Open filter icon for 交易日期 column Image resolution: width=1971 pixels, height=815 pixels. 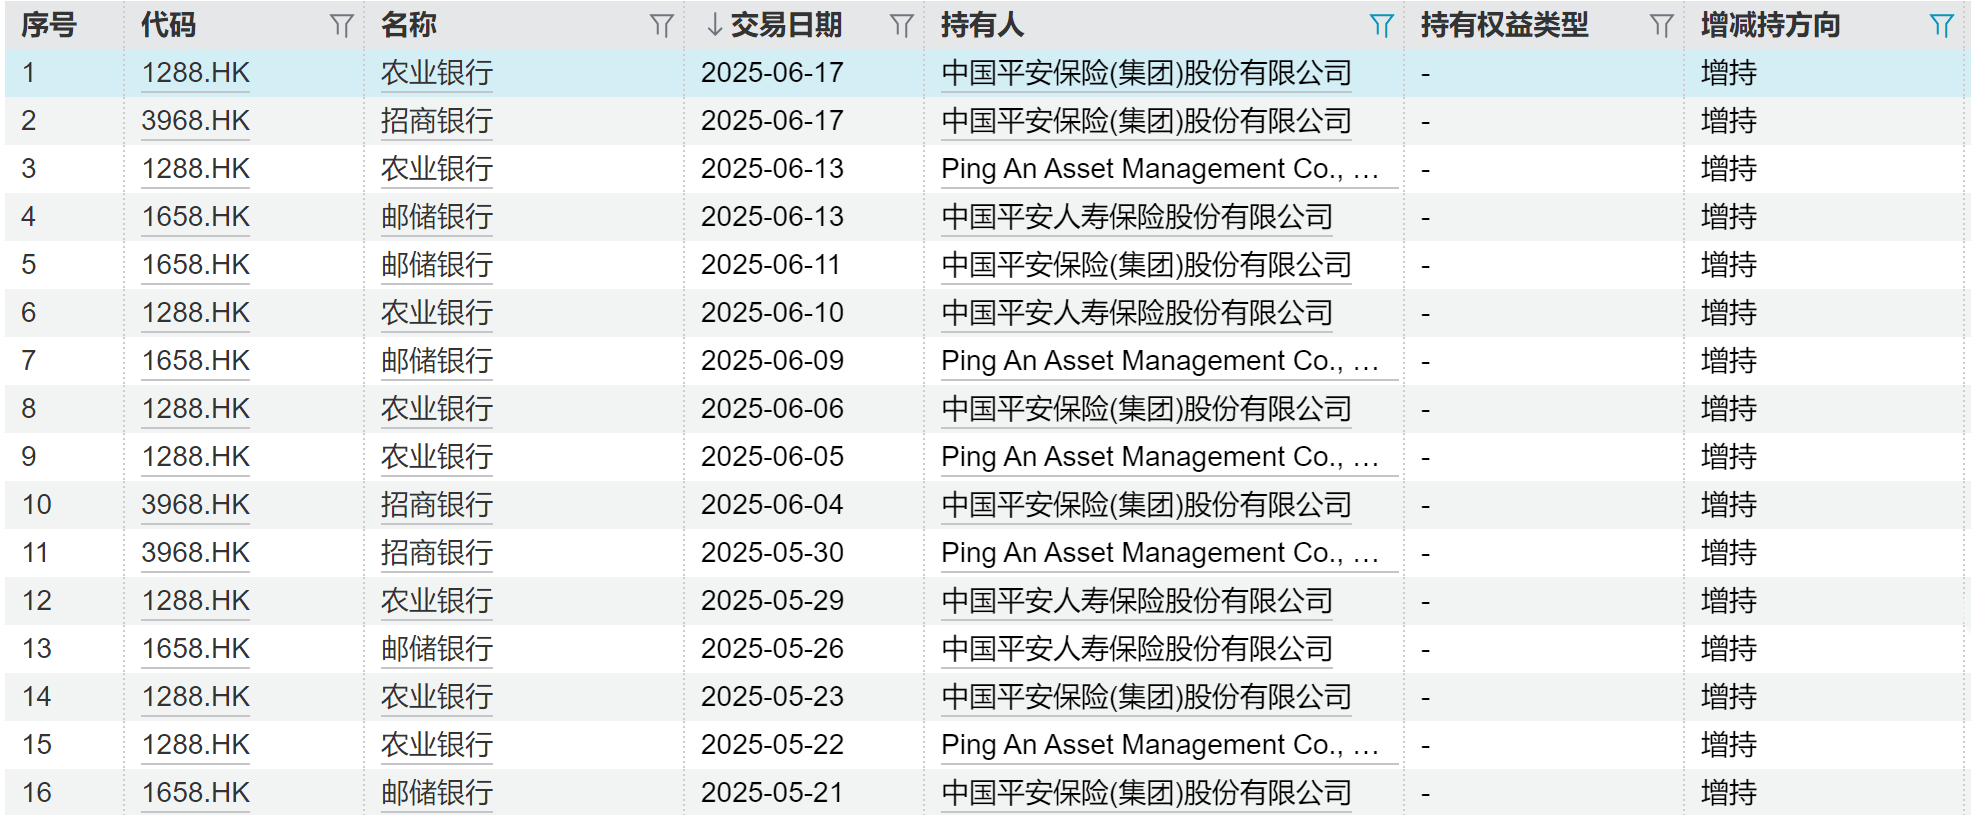point(902,25)
